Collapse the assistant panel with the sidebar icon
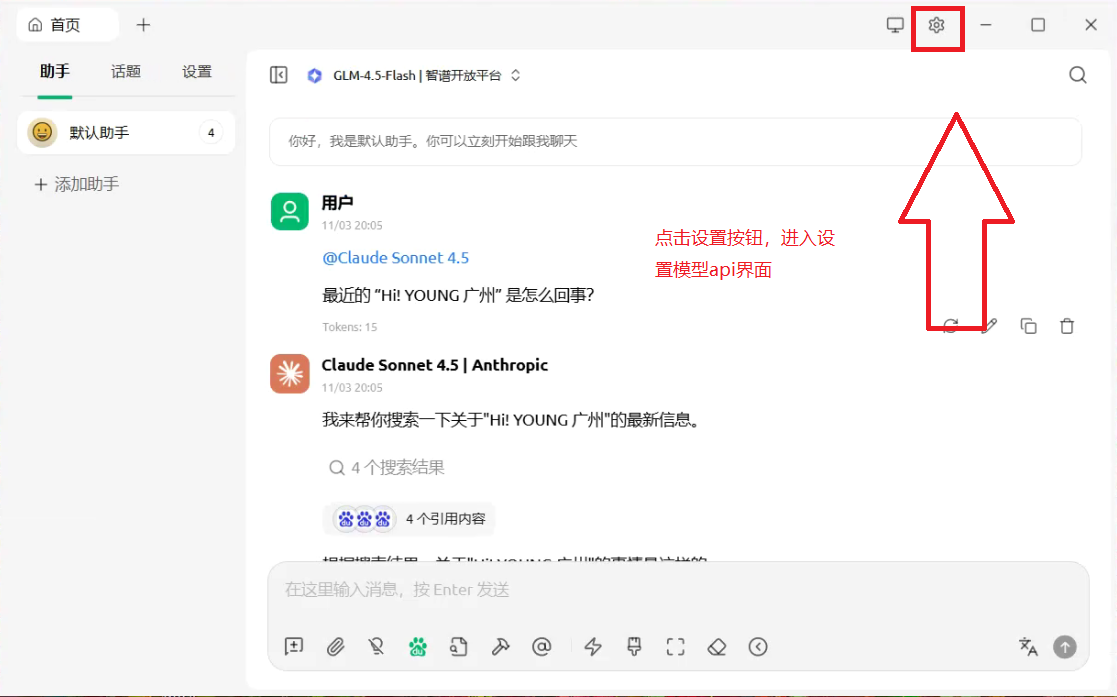The image size is (1117, 697). [279, 74]
